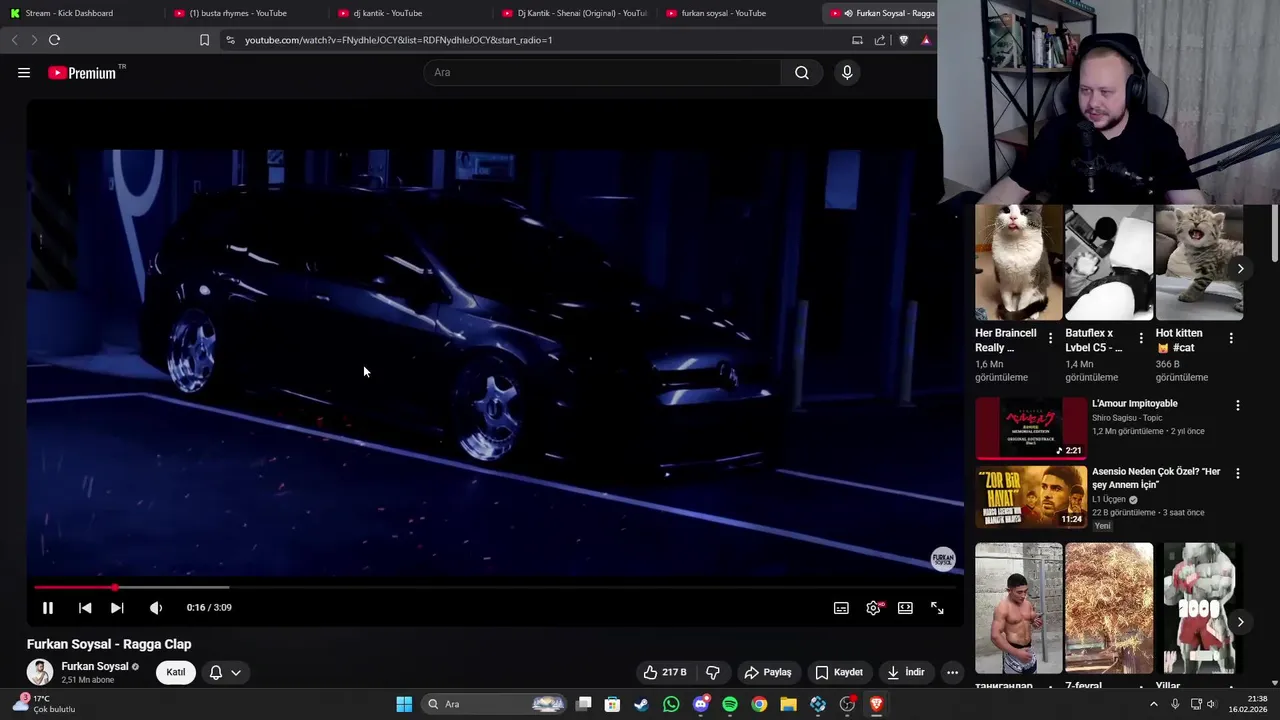Image resolution: width=1280 pixels, height=720 pixels.
Task: Click Katıl join button
Action: [176, 672]
